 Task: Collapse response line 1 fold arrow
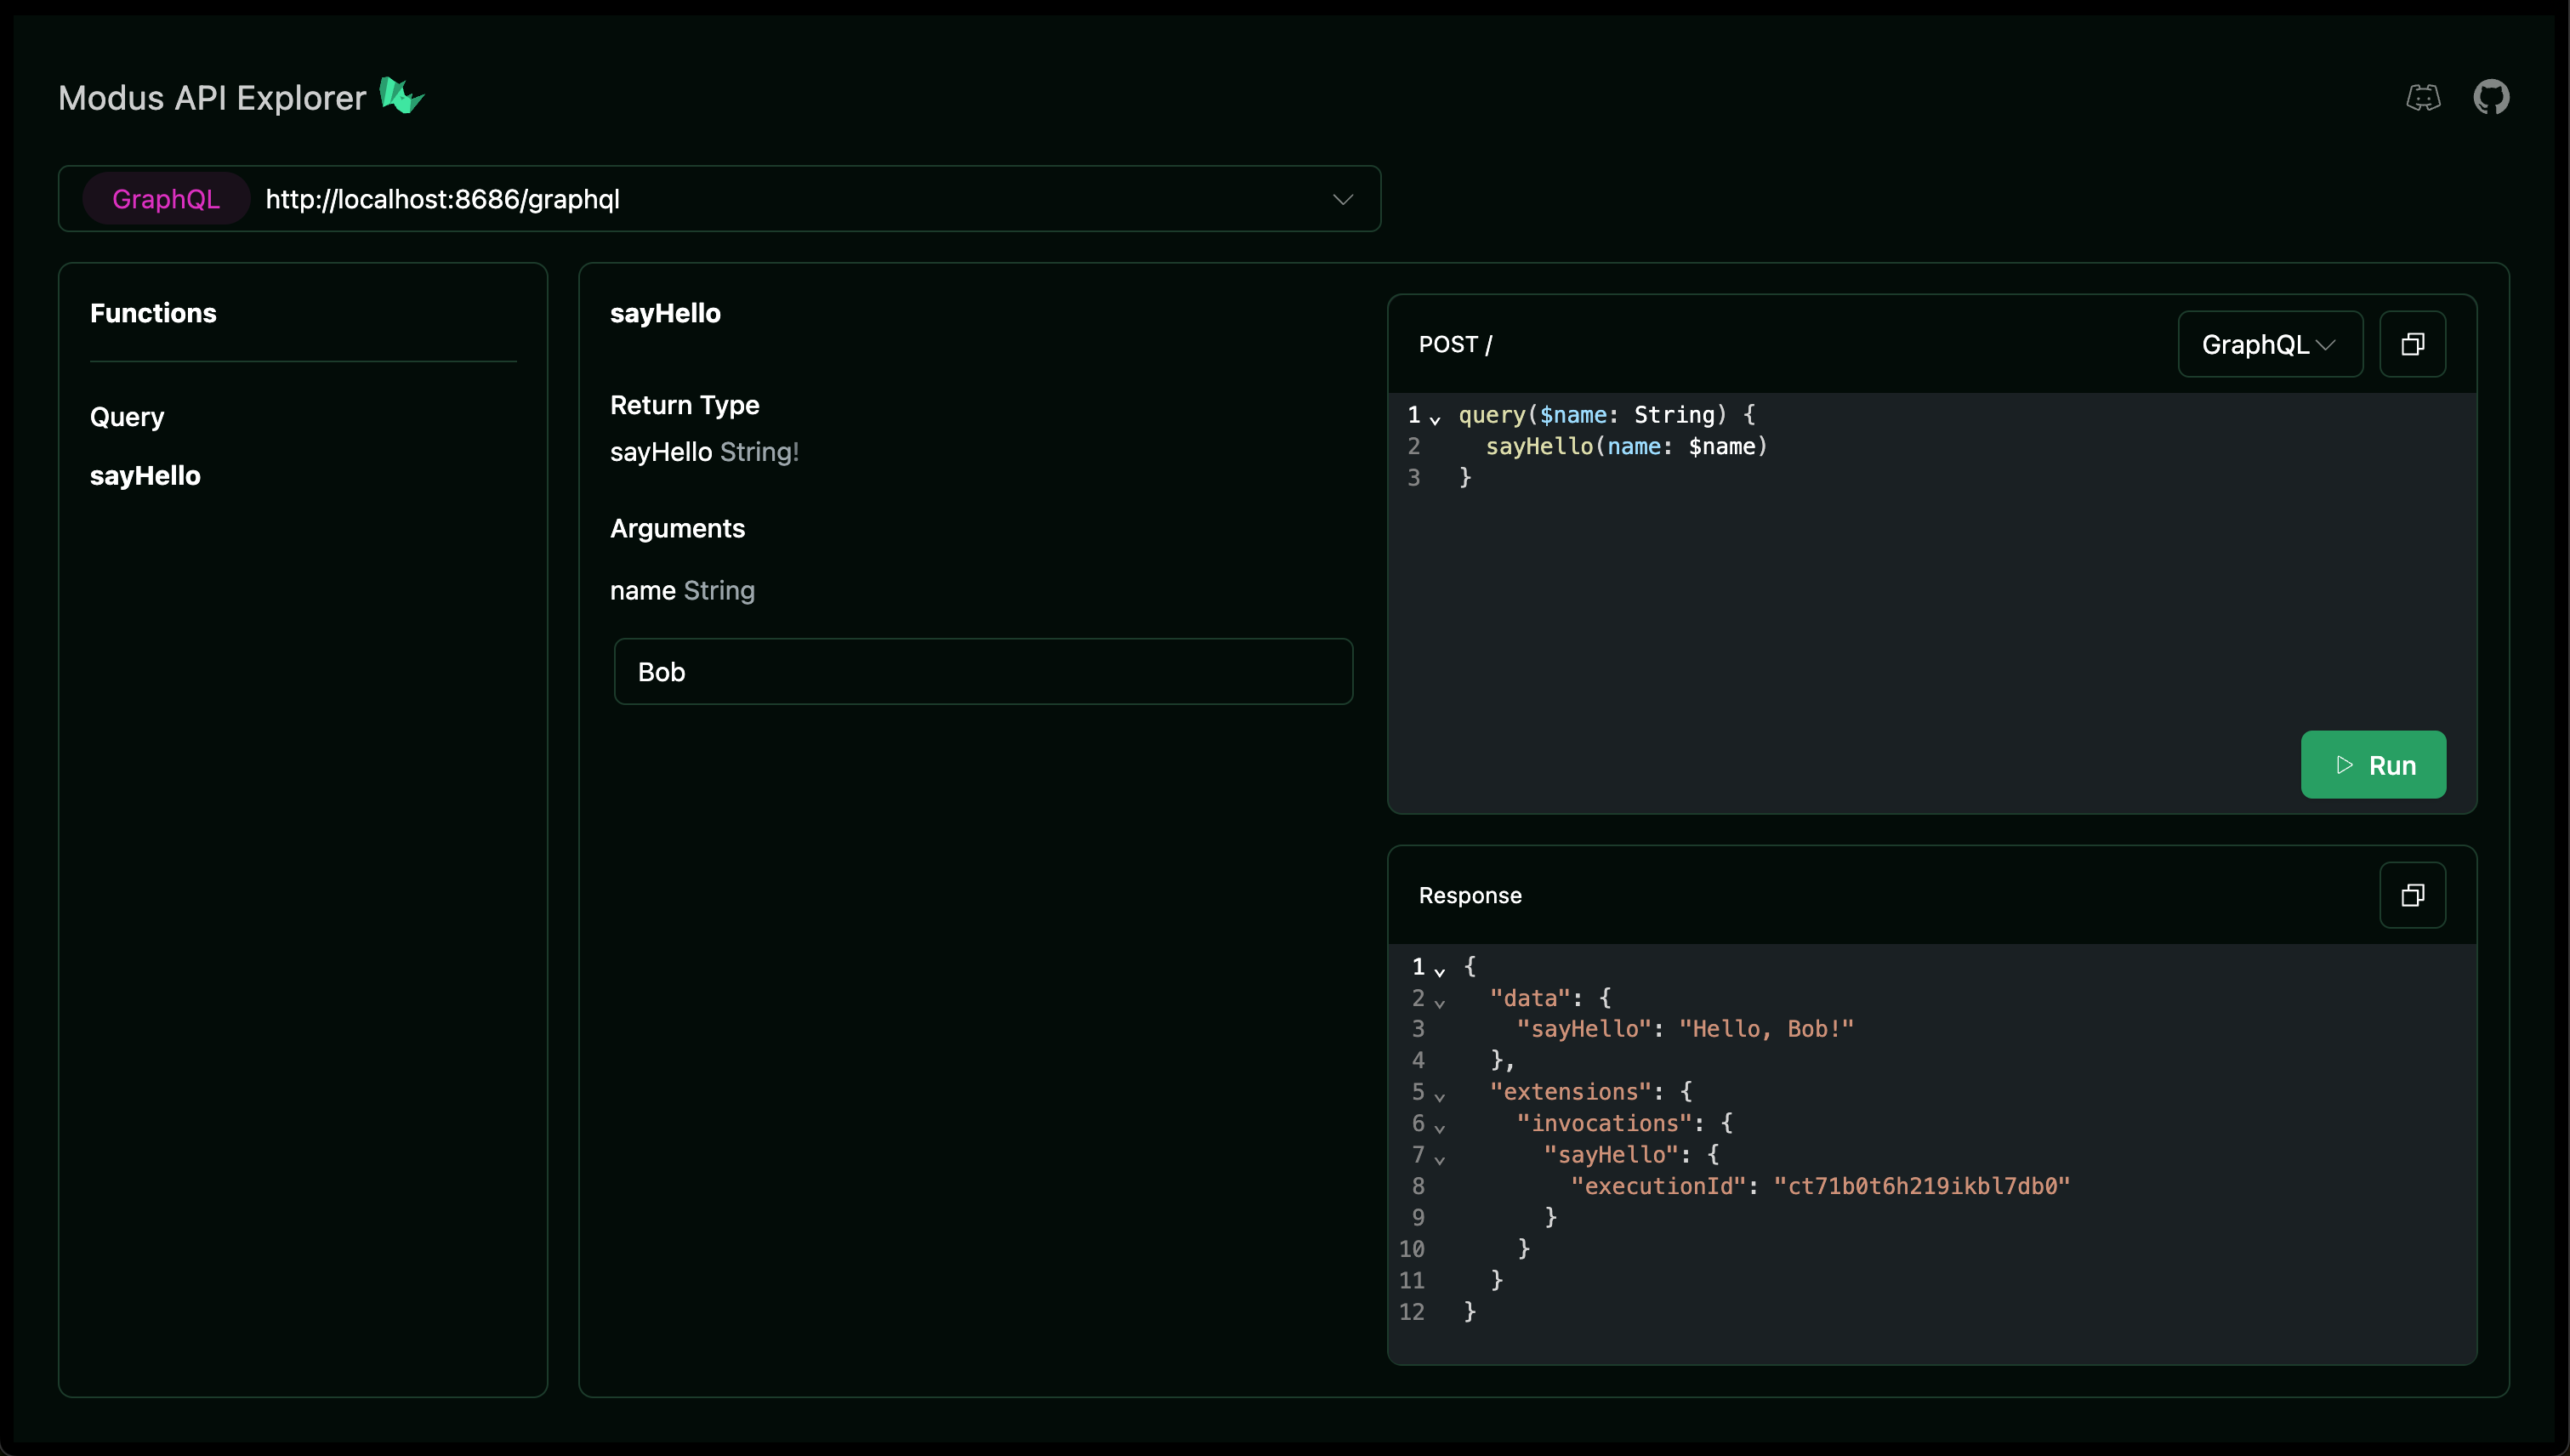pyautogui.click(x=1439, y=972)
